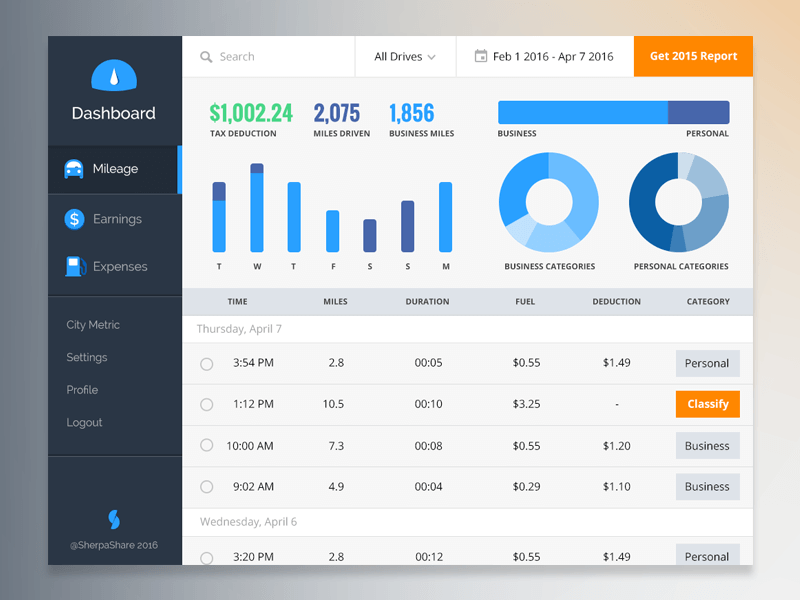Screen dimensions: 800x600
Task: Open the Earnings section
Action: pos(115,219)
